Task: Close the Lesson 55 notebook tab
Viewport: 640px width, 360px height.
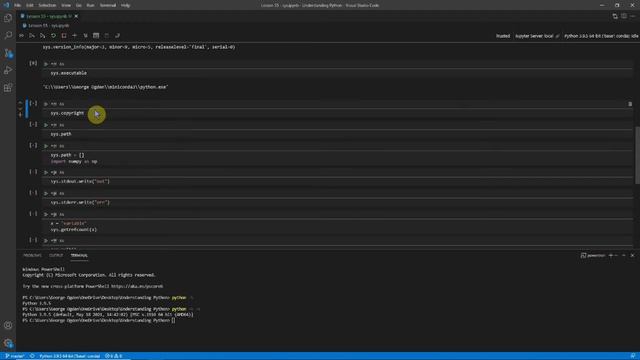Action: (x=76, y=16)
